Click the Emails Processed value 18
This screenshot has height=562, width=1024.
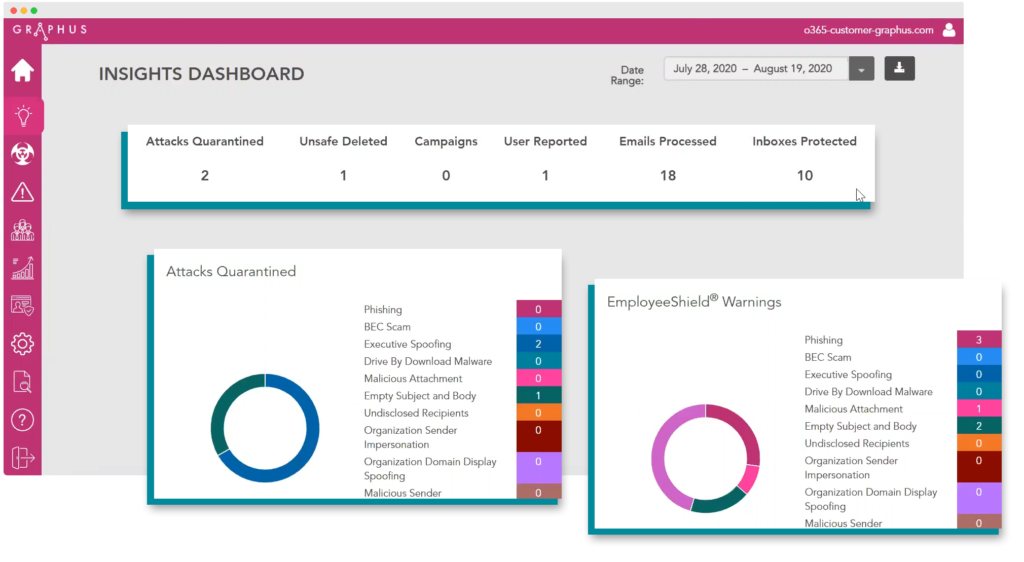click(667, 176)
